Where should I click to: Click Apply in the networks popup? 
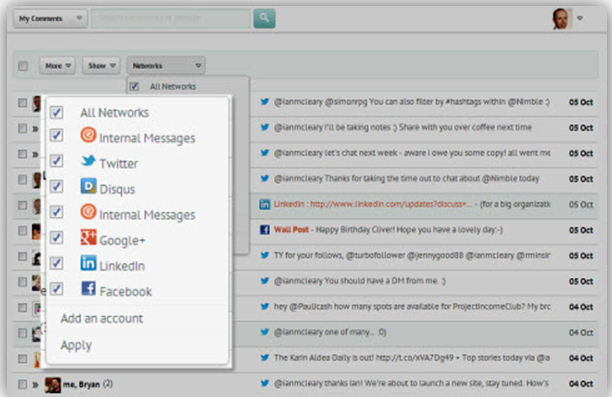(x=76, y=345)
